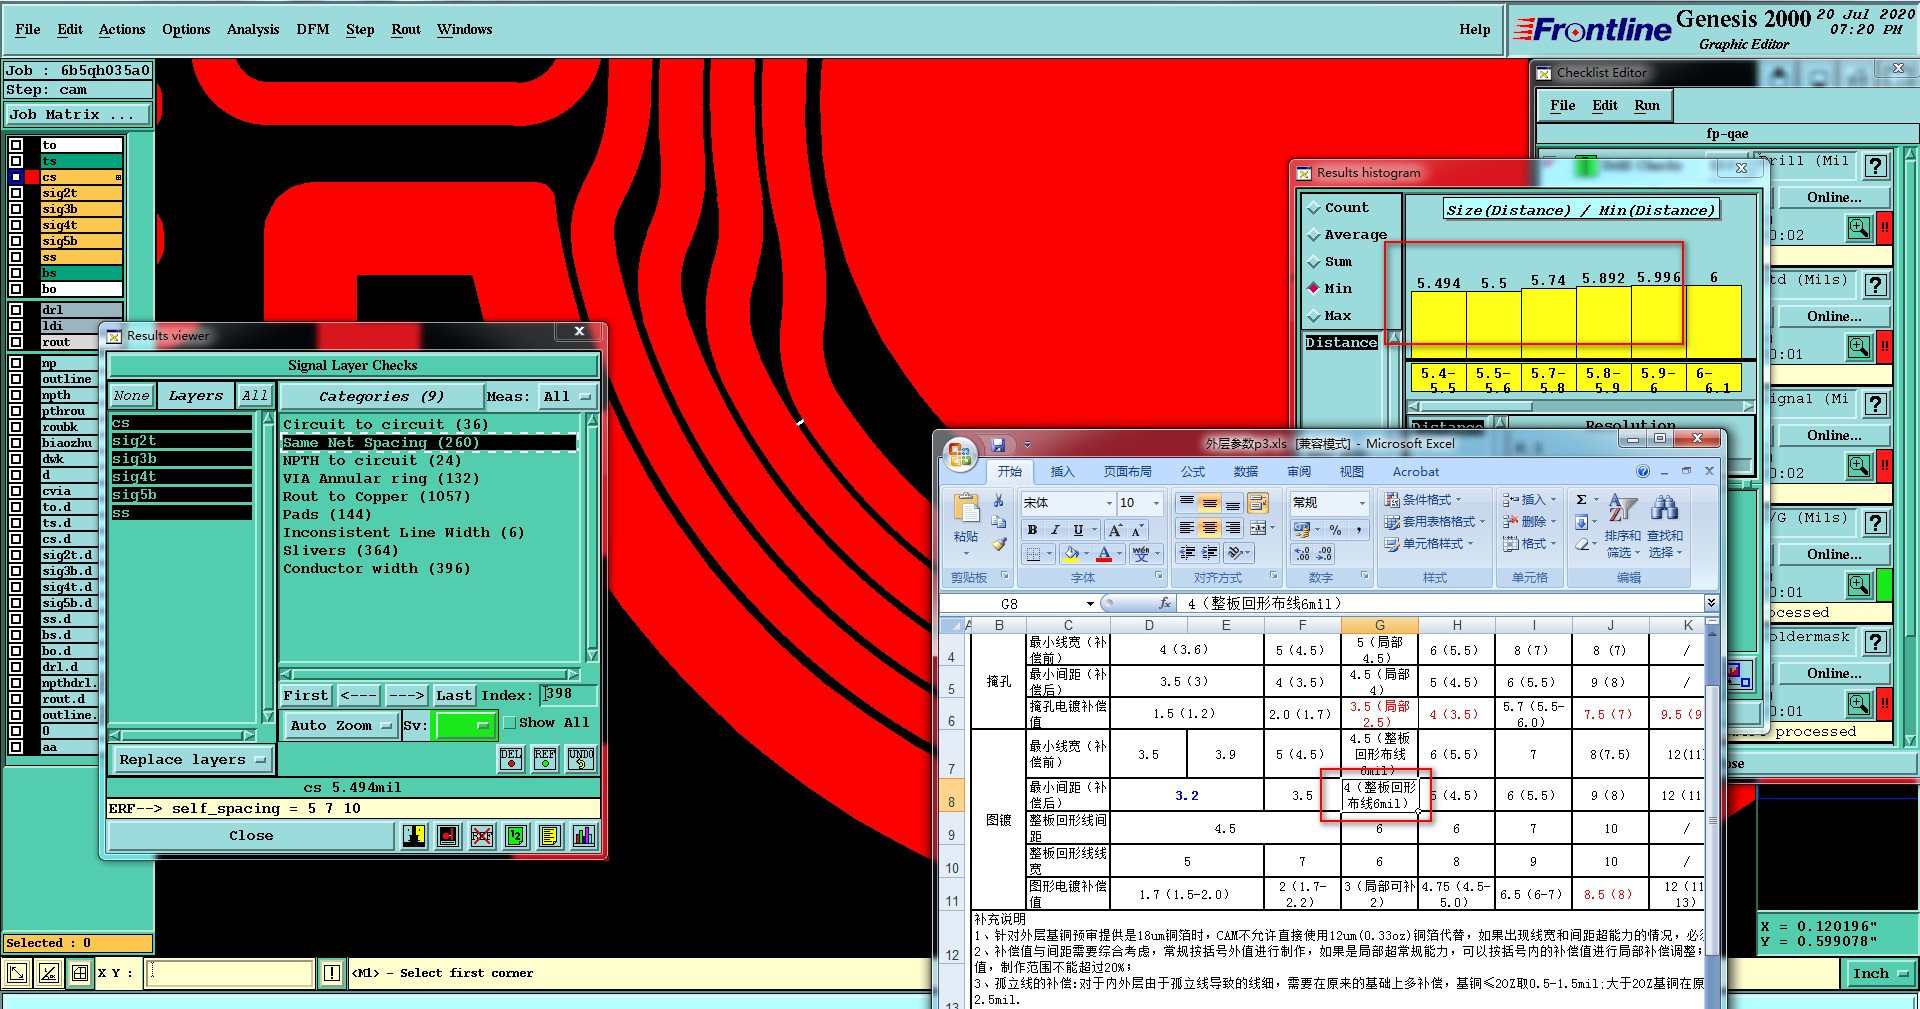Open the Rout menu

(405, 30)
